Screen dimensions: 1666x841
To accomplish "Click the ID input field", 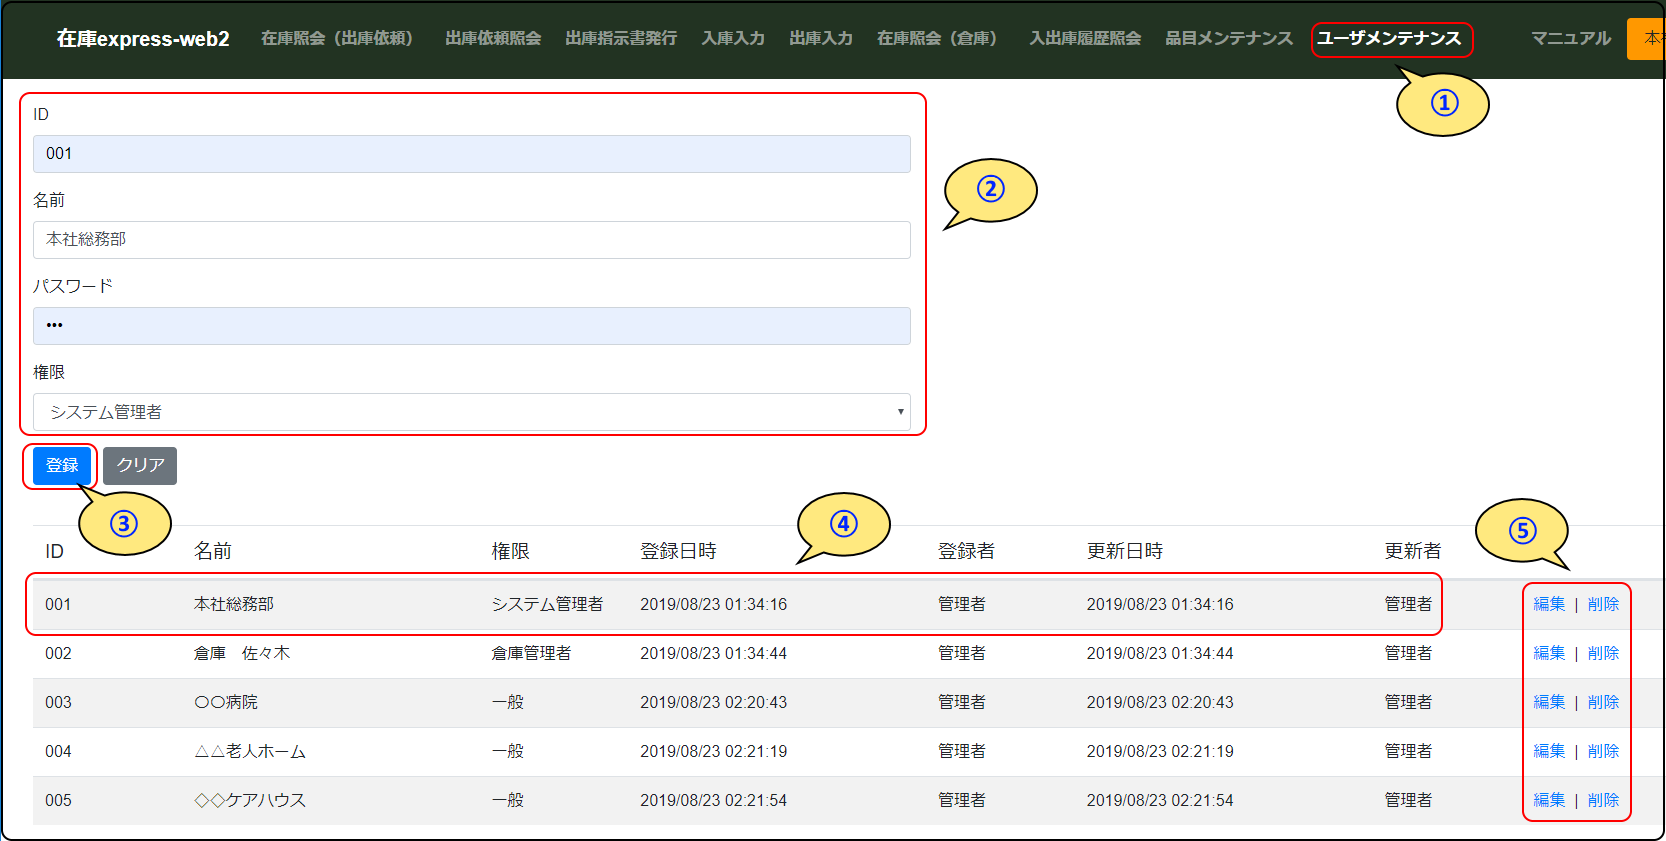I will tap(471, 154).
